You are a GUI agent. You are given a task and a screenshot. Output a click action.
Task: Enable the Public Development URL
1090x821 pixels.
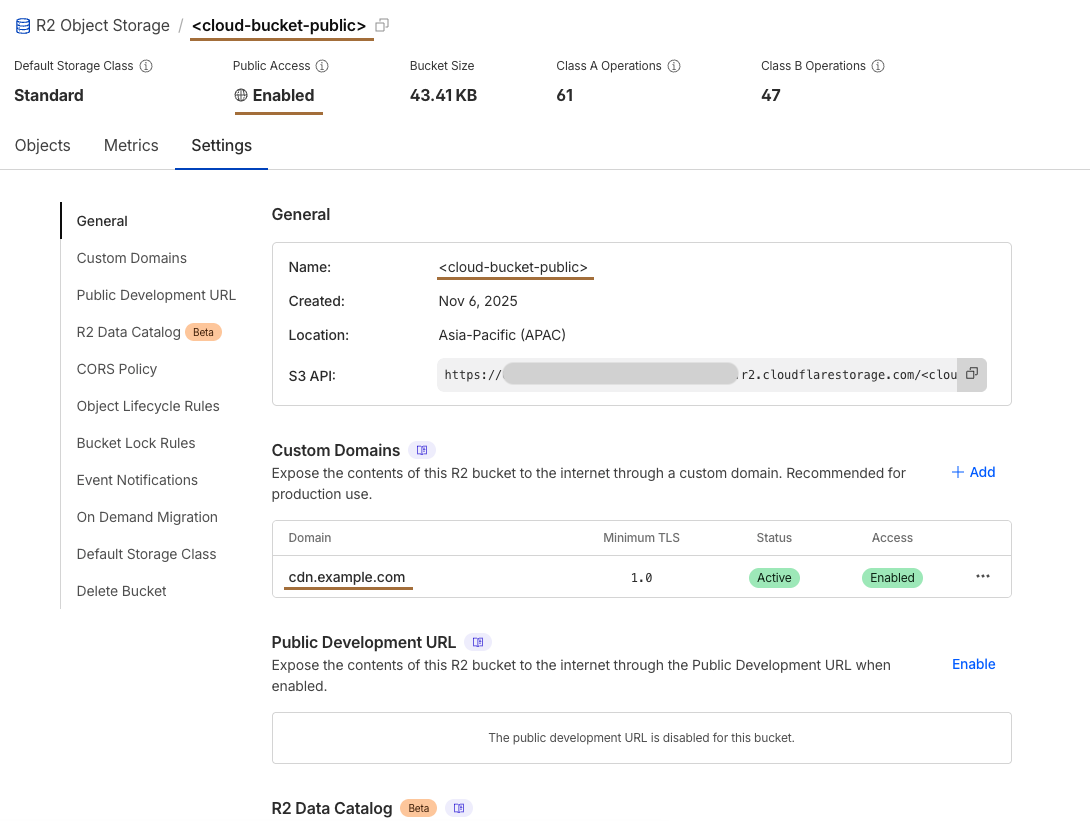tap(972, 664)
